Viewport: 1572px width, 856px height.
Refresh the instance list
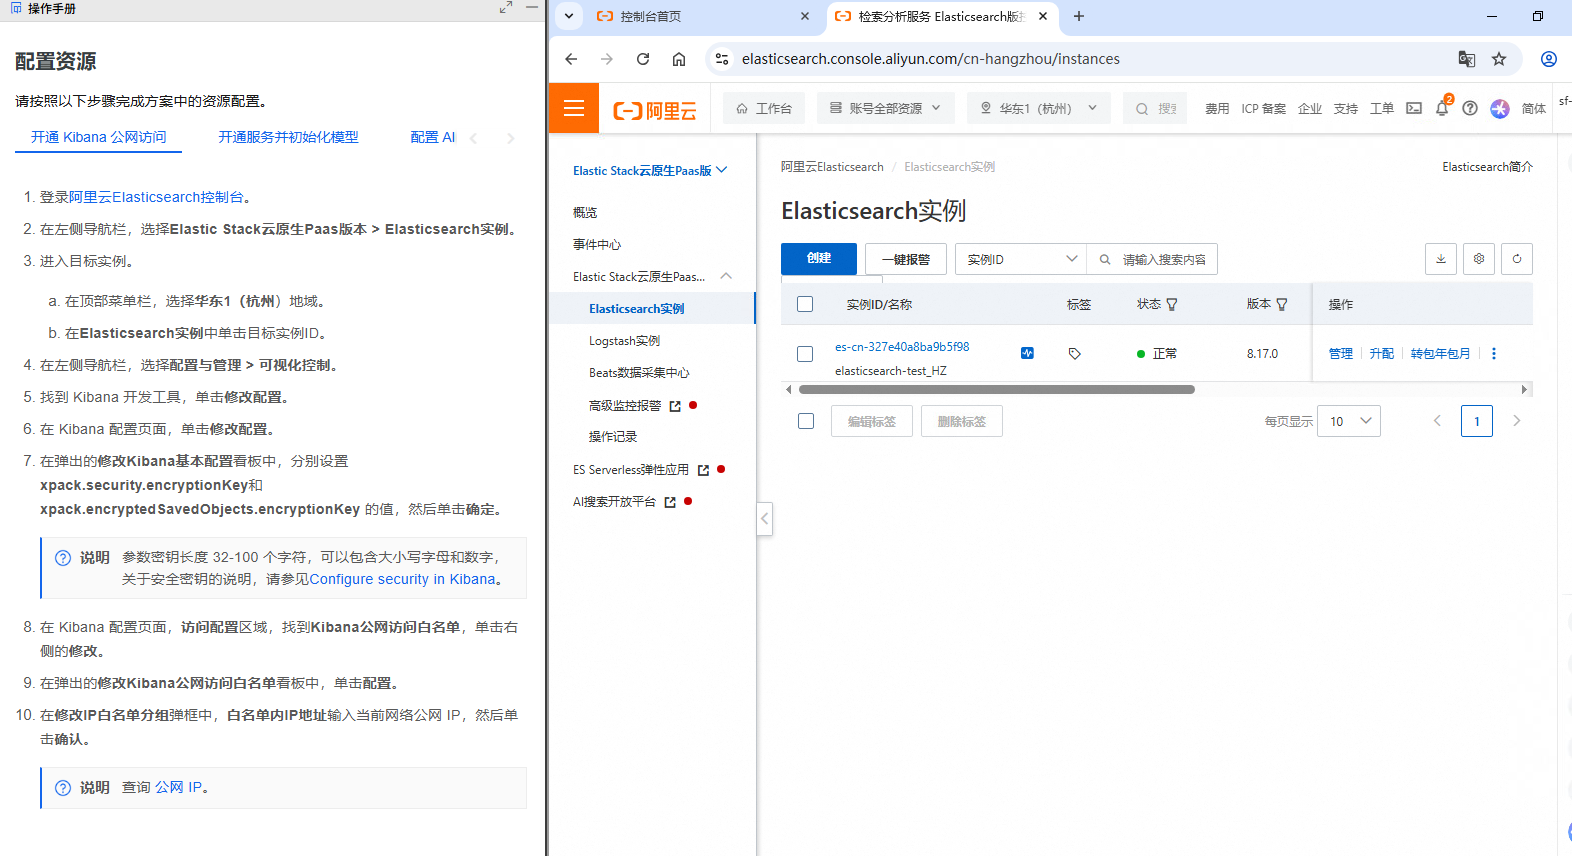[x=1517, y=259]
